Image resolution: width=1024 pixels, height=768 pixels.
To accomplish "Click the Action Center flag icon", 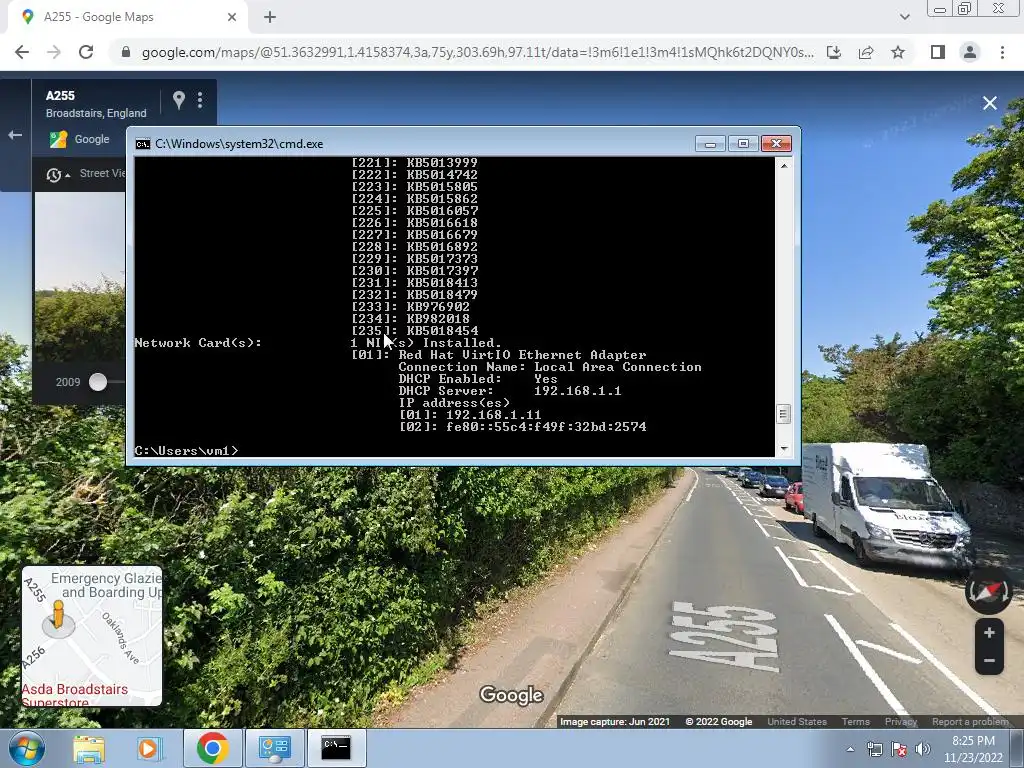I will point(899,749).
